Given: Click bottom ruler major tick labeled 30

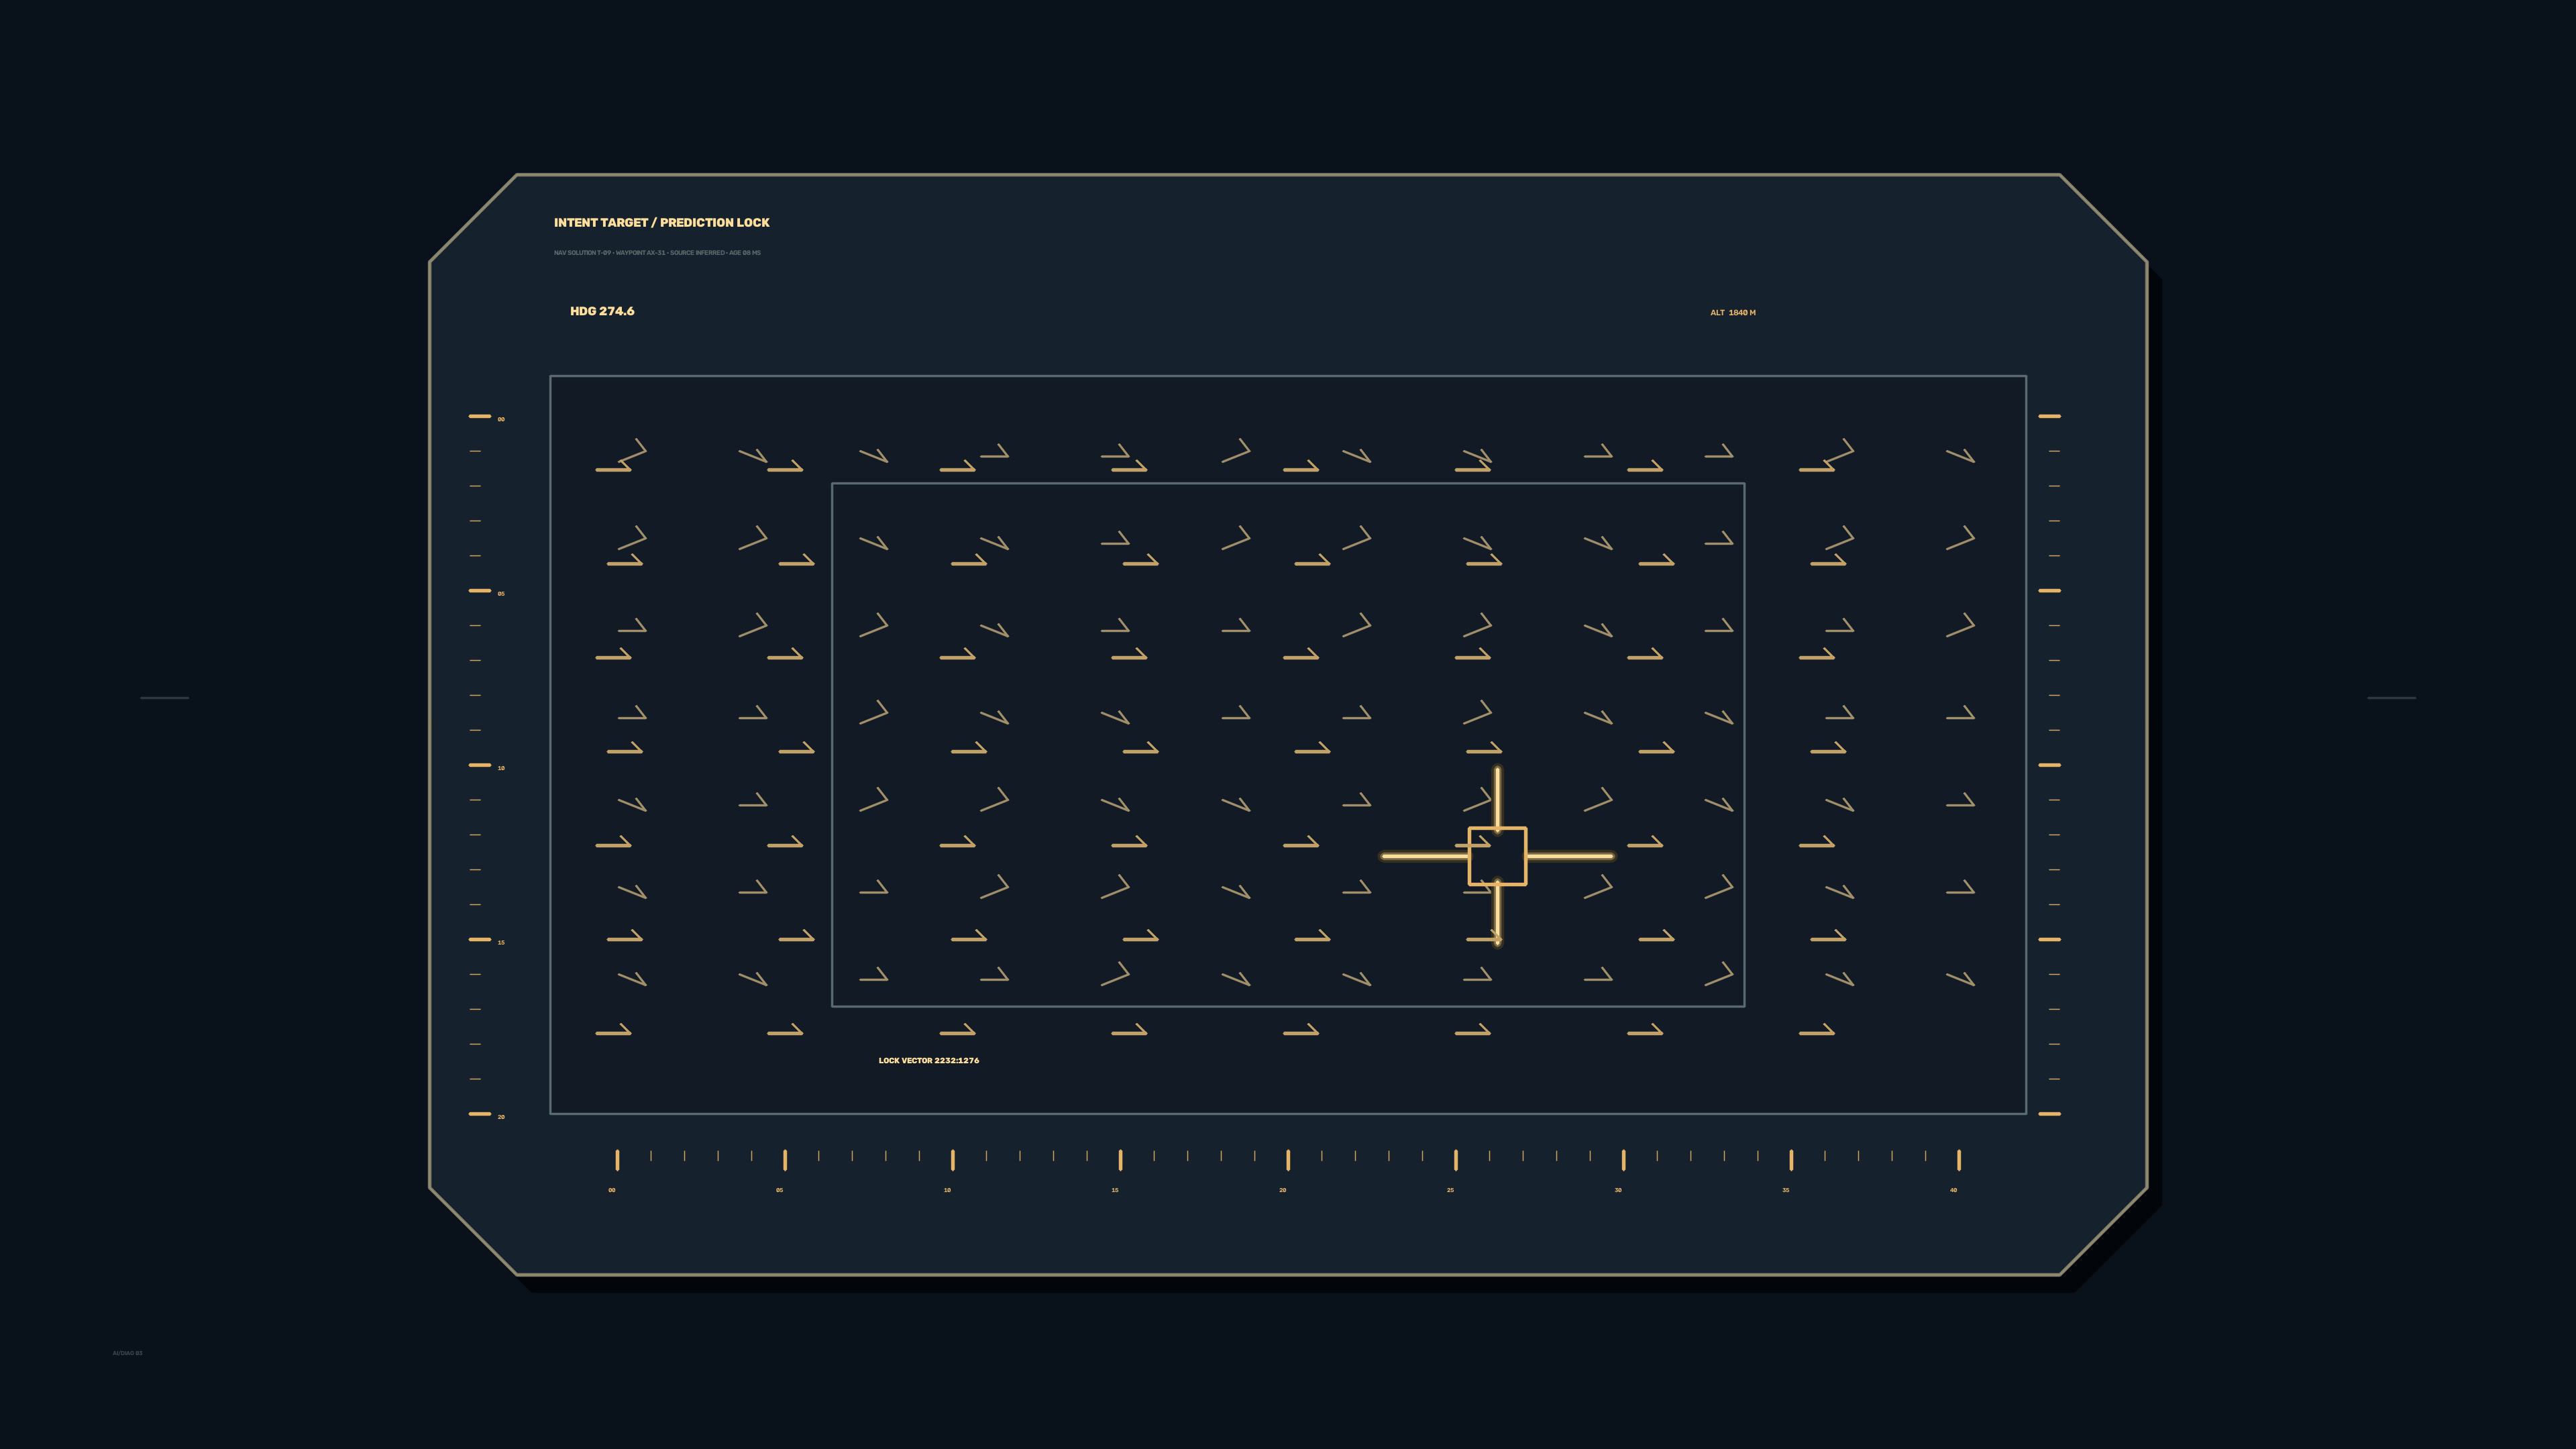Looking at the screenshot, I should click(x=1623, y=1160).
